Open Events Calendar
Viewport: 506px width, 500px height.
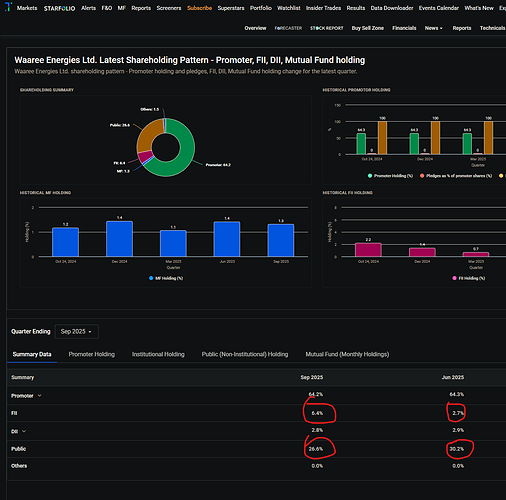click(439, 8)
